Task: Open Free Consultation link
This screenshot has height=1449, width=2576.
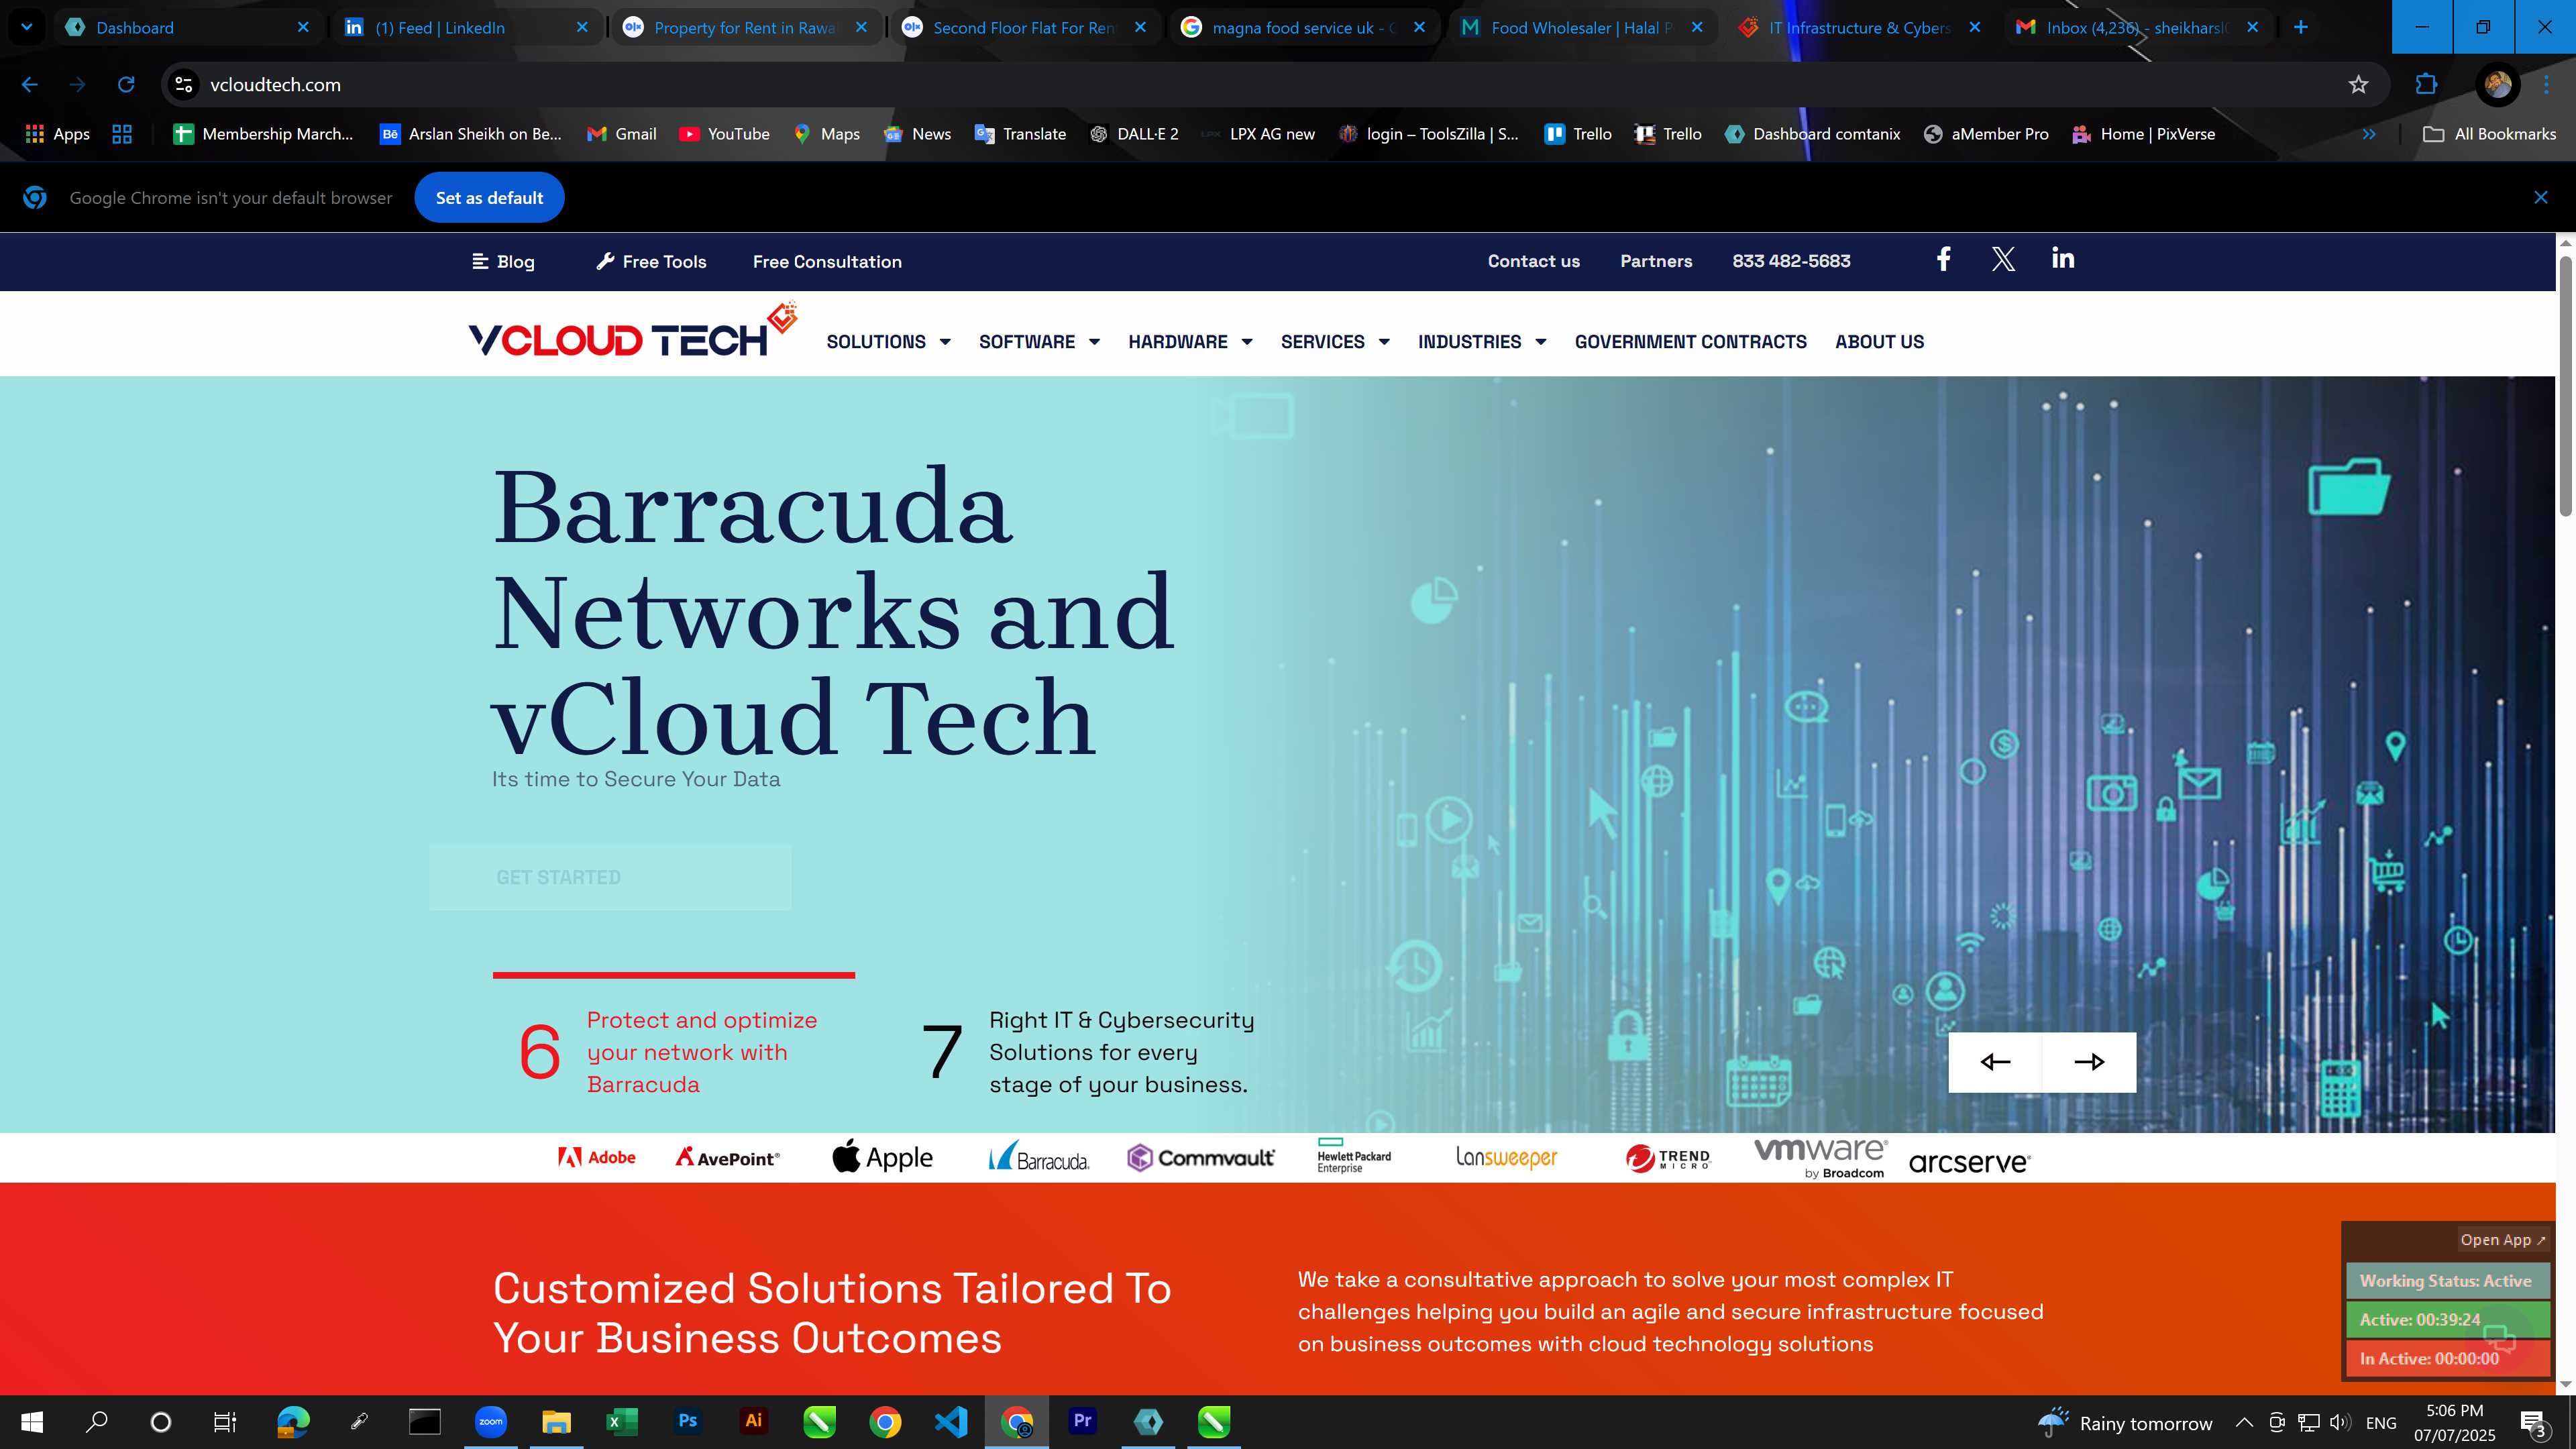Action: click(827, 262)
